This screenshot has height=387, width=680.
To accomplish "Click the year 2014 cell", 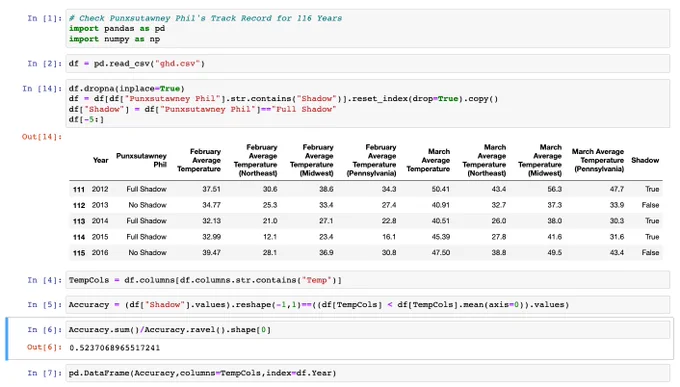I will [100, 221].
